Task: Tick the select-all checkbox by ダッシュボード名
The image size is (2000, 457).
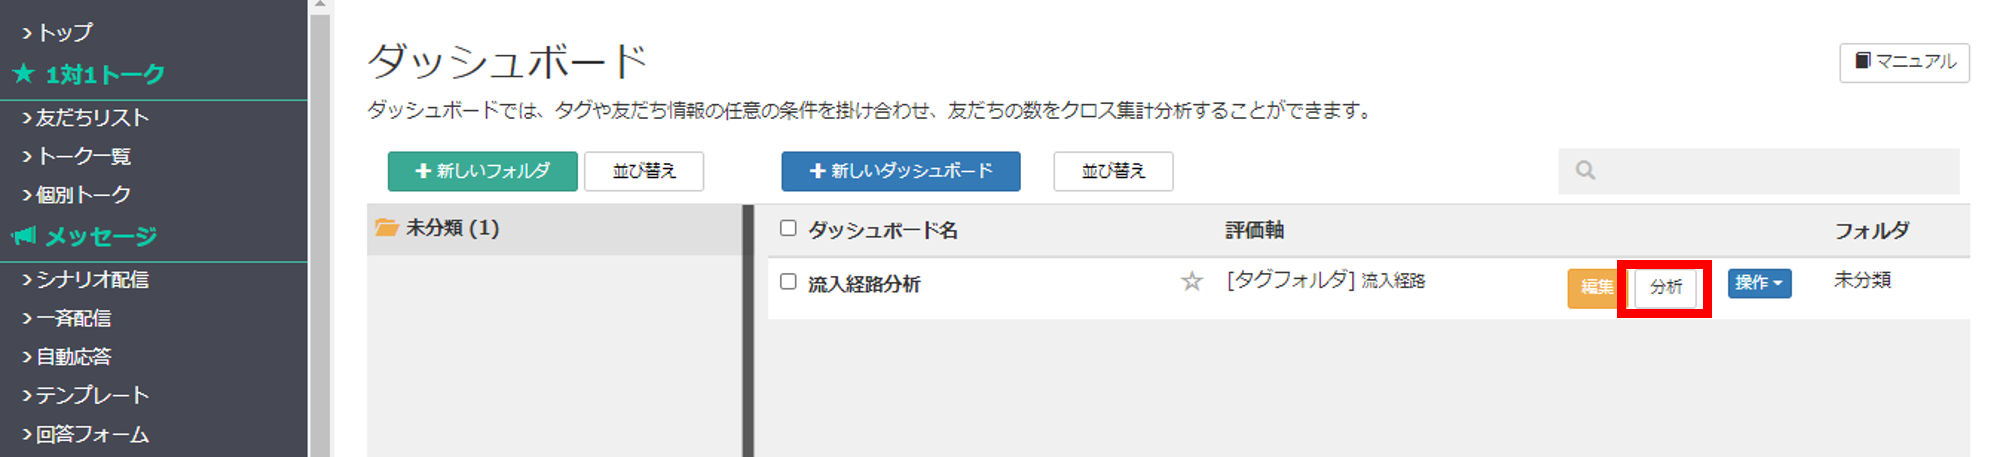Action: [788, 228]
